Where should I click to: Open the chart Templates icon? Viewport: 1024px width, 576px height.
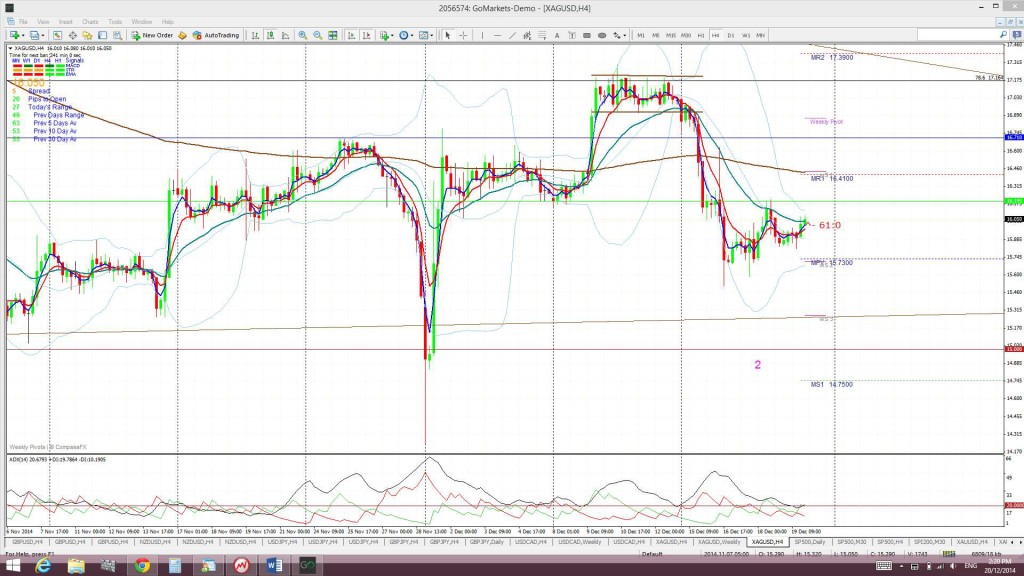pyautogui.click(x=423, y=35)
